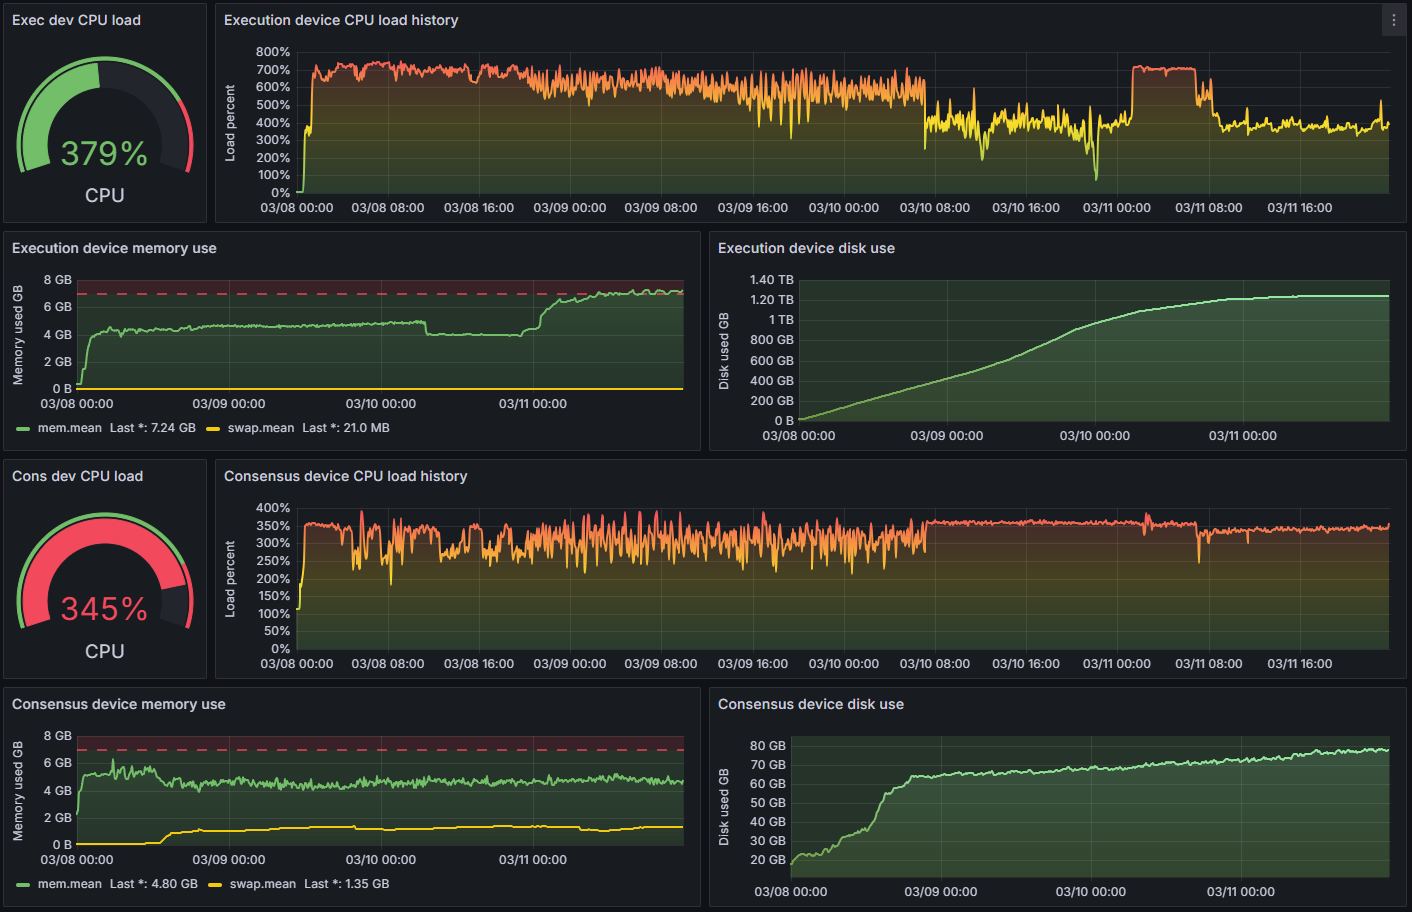Viewport: 1412px width, 912px height.
Task: Select the yellow swap.mean legend color indicator
Action: [215, 427]
